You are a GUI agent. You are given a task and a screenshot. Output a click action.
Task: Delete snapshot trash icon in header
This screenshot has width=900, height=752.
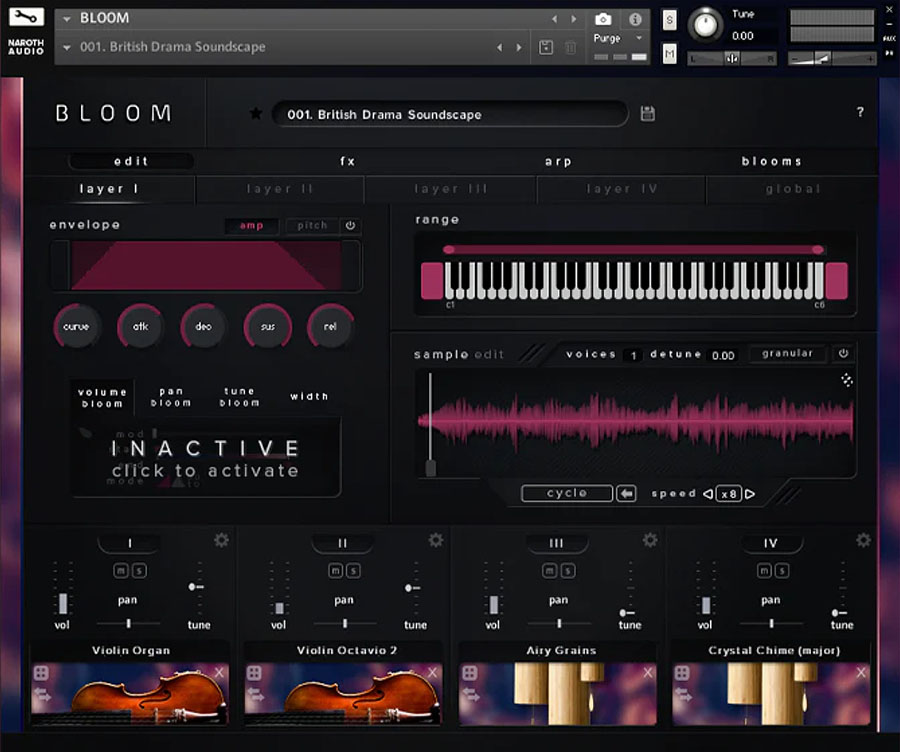(570, 47)
